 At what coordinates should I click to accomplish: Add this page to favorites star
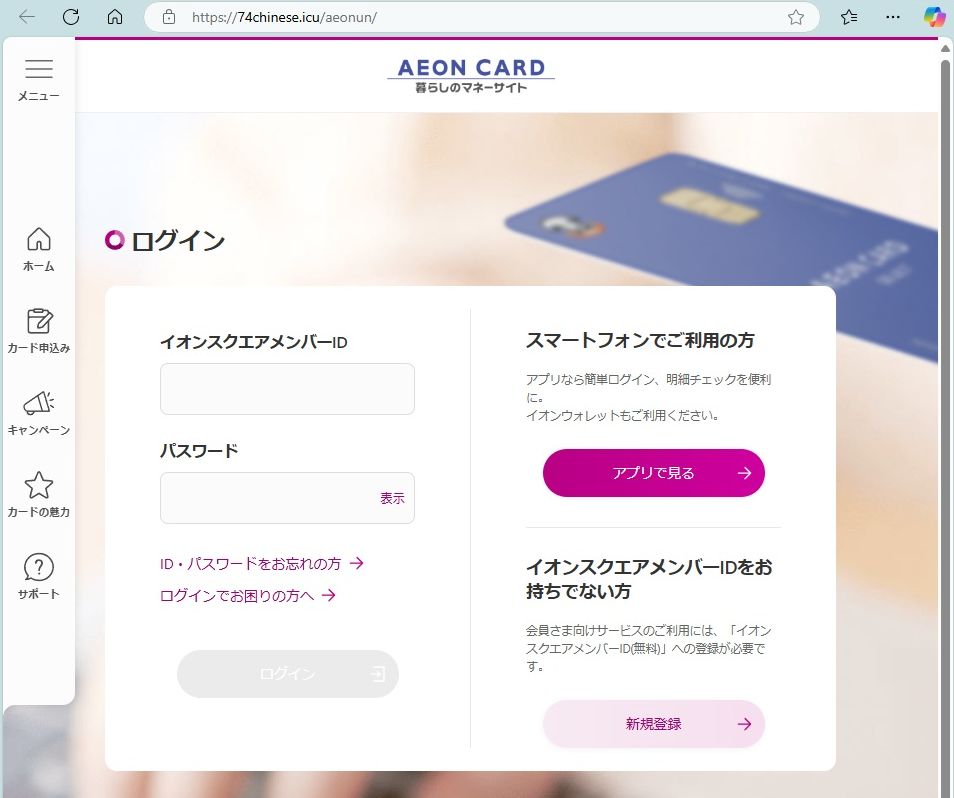[796, 17]
